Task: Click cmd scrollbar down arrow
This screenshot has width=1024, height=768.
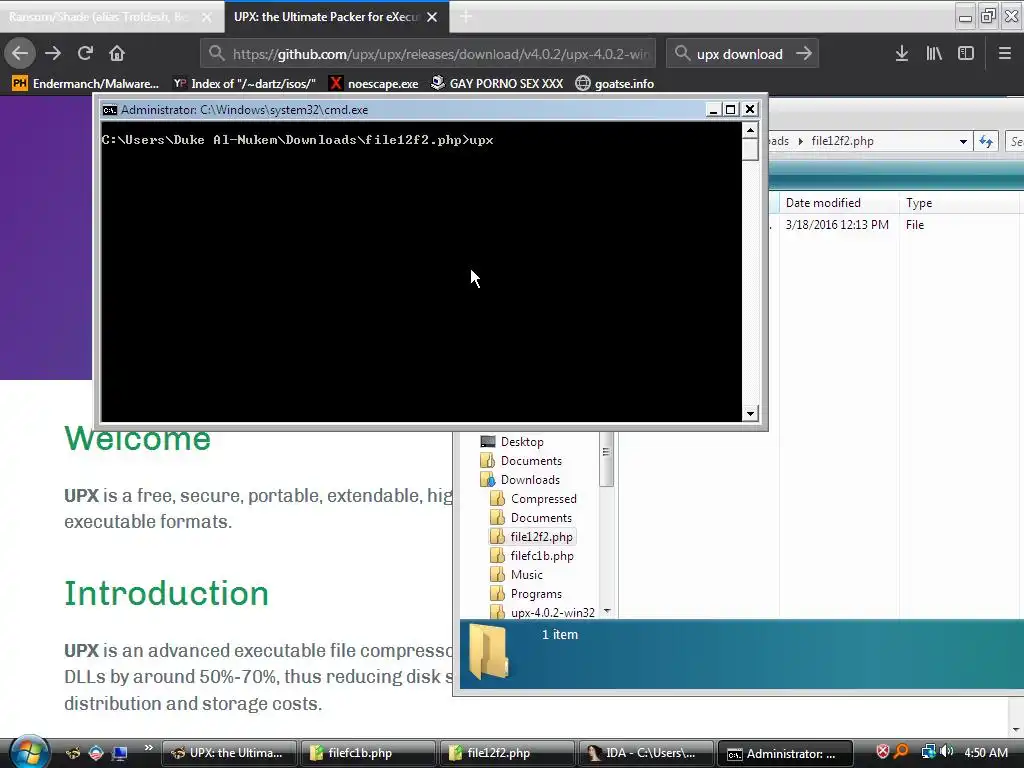Action: point(750,413)
